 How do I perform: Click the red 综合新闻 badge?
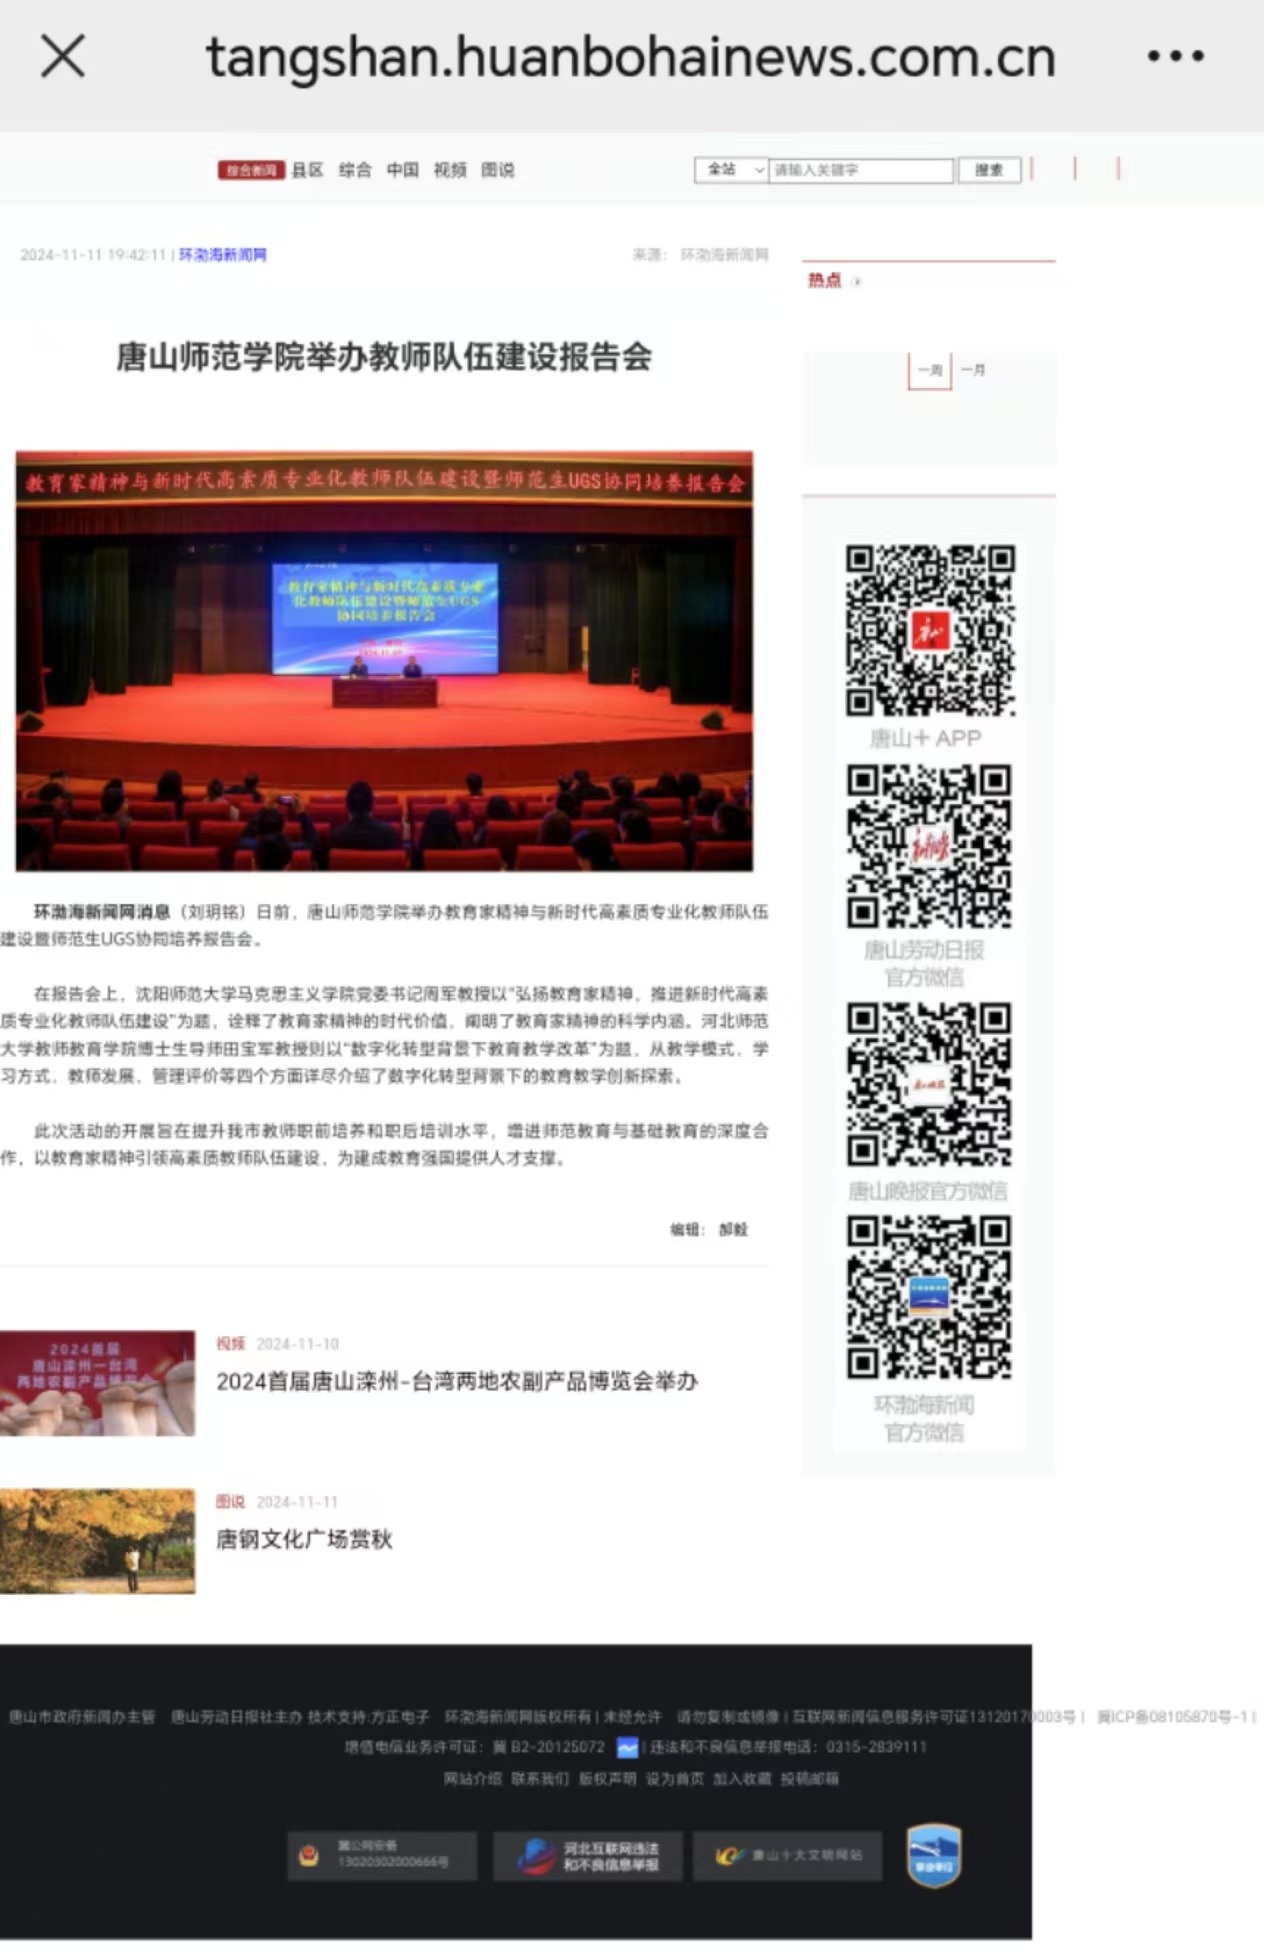tap(250, 170)
